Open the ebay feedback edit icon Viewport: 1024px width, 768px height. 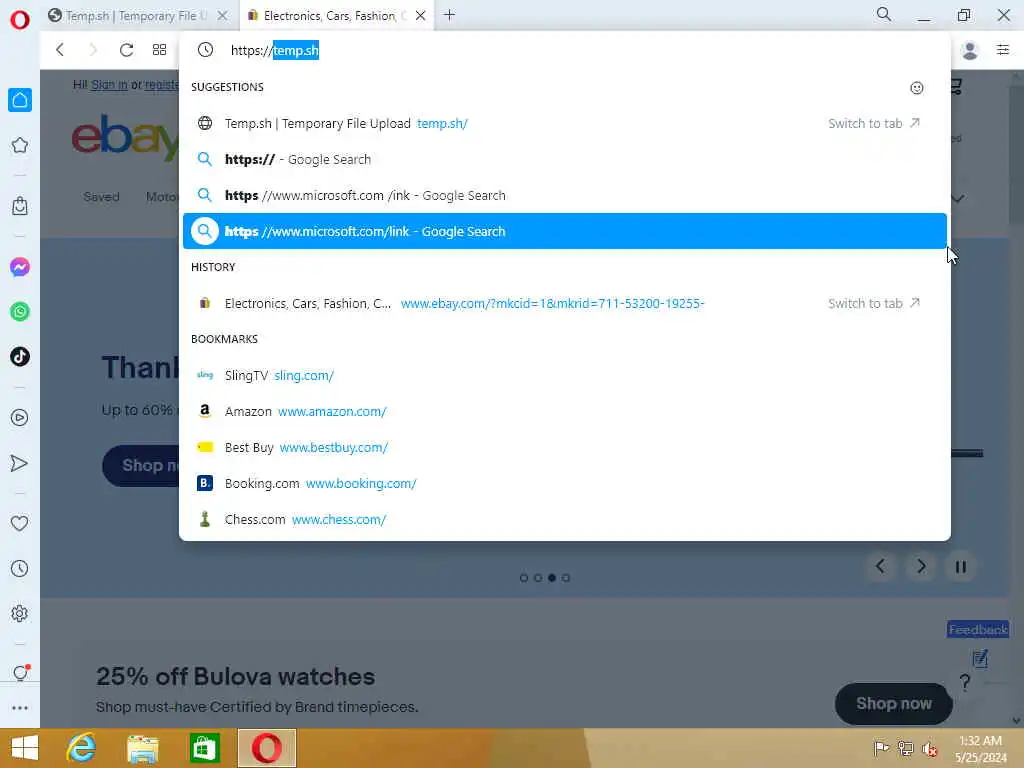click(x=980, y=658)
